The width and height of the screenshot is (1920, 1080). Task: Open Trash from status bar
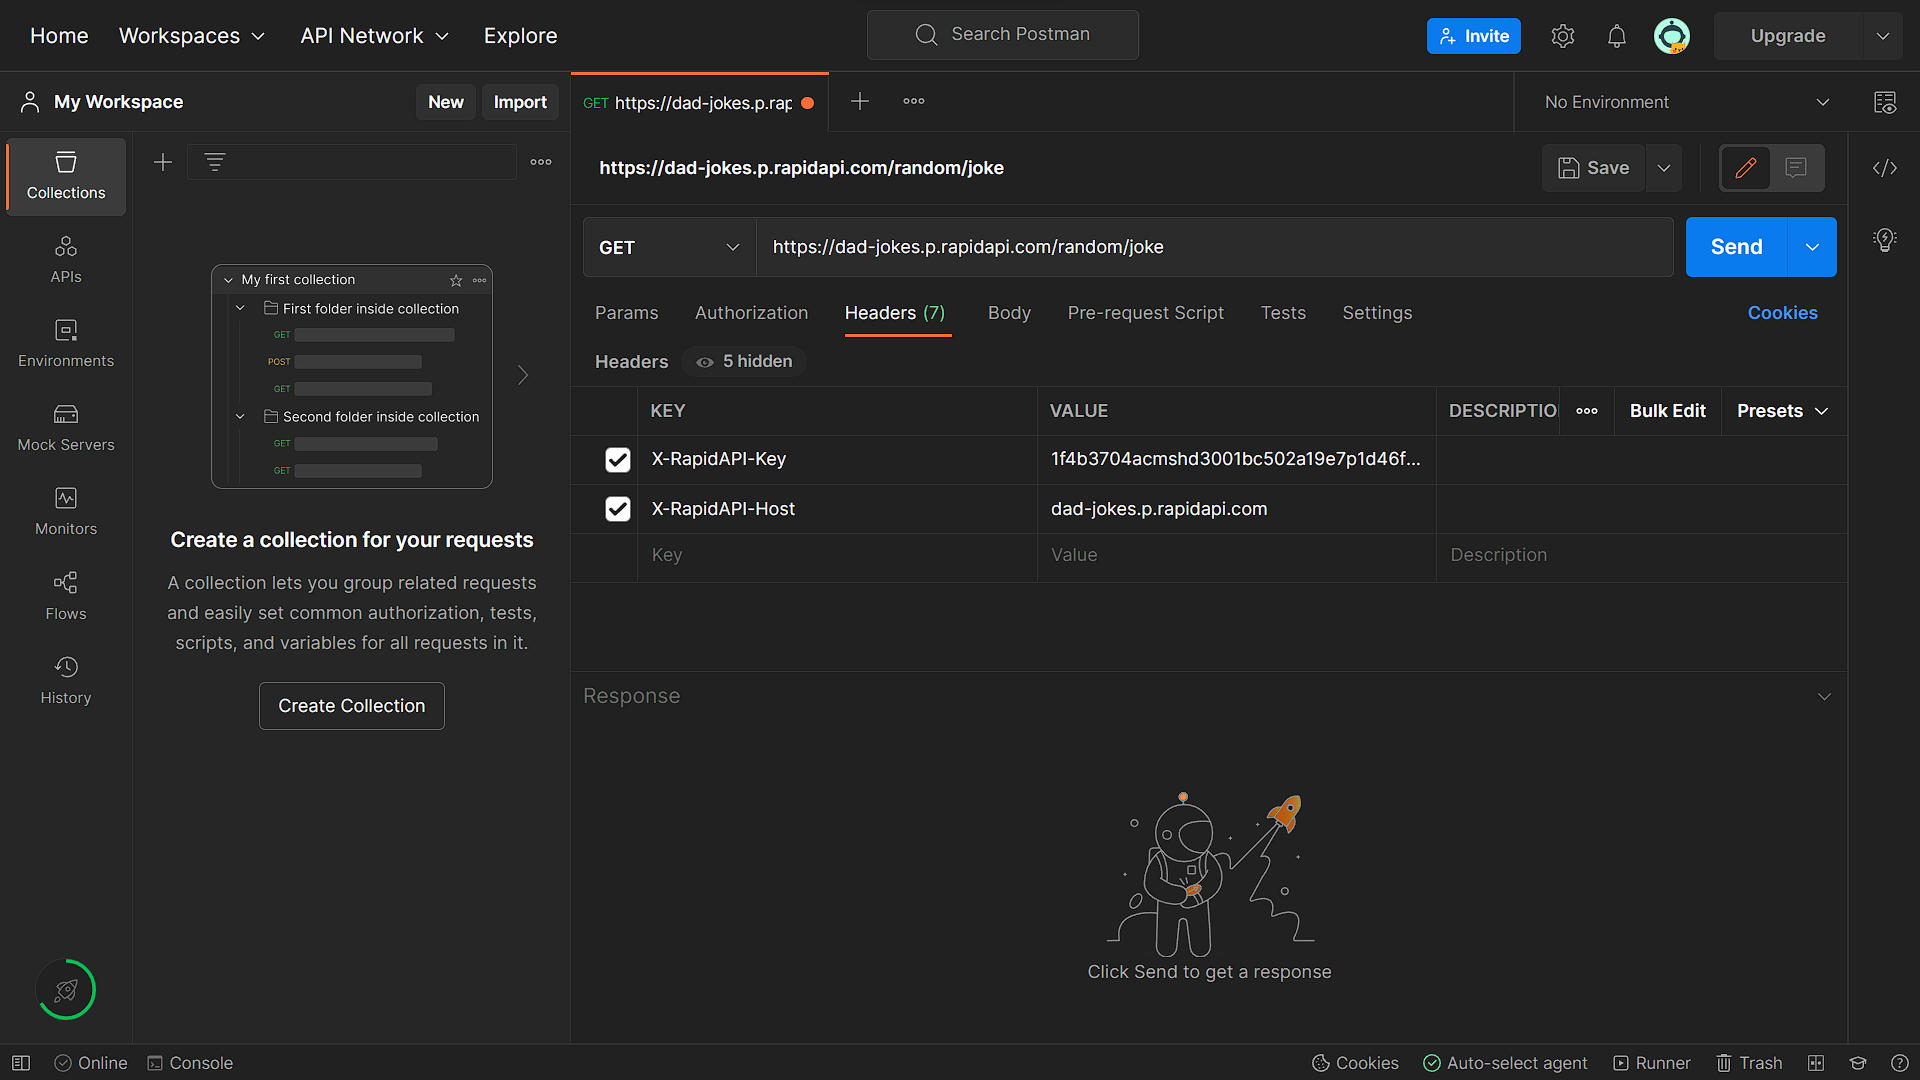[x=1749, y=1063]
